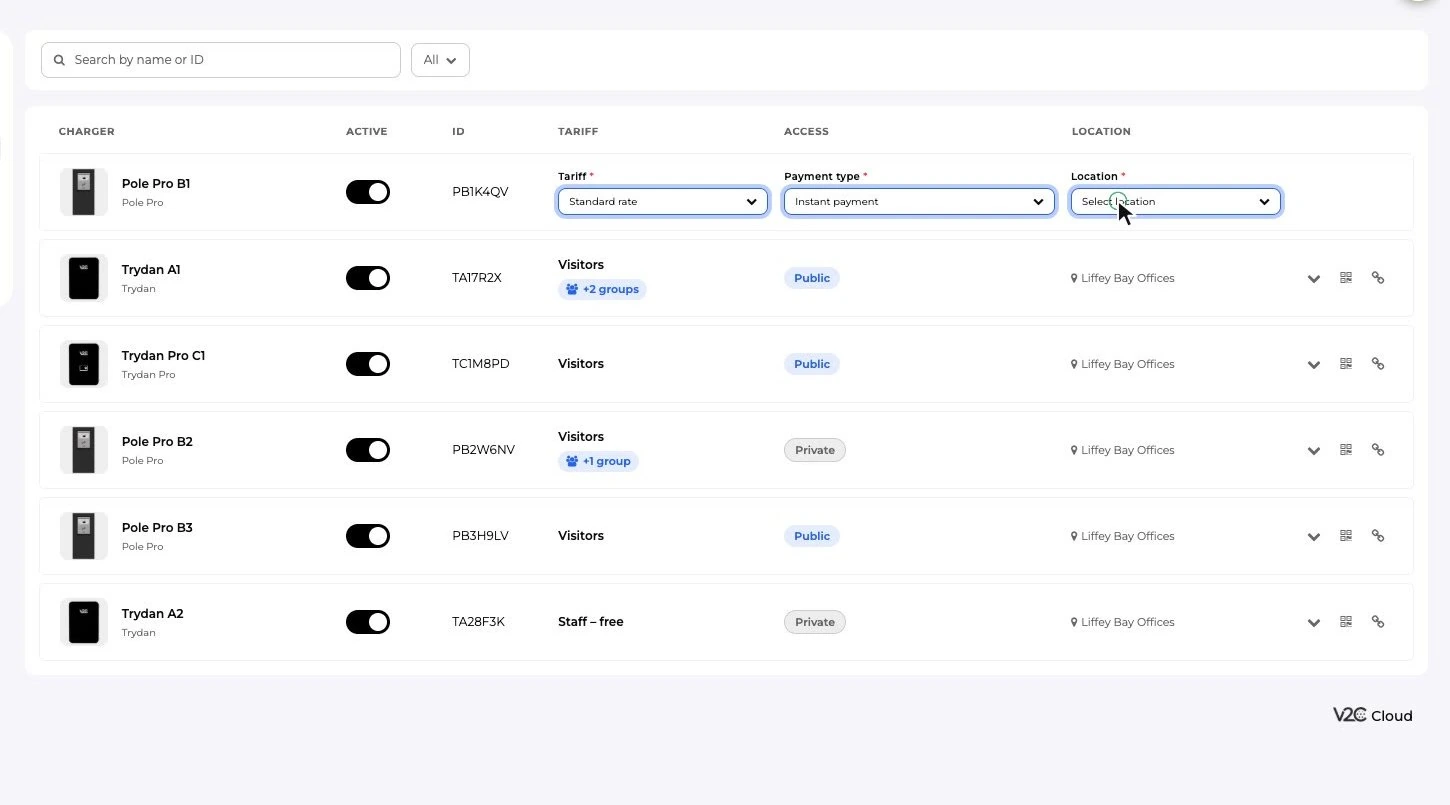Click location pin icon for Trydan A1
Screen dimensions: 1450x805
click(x=1074, y=278)
